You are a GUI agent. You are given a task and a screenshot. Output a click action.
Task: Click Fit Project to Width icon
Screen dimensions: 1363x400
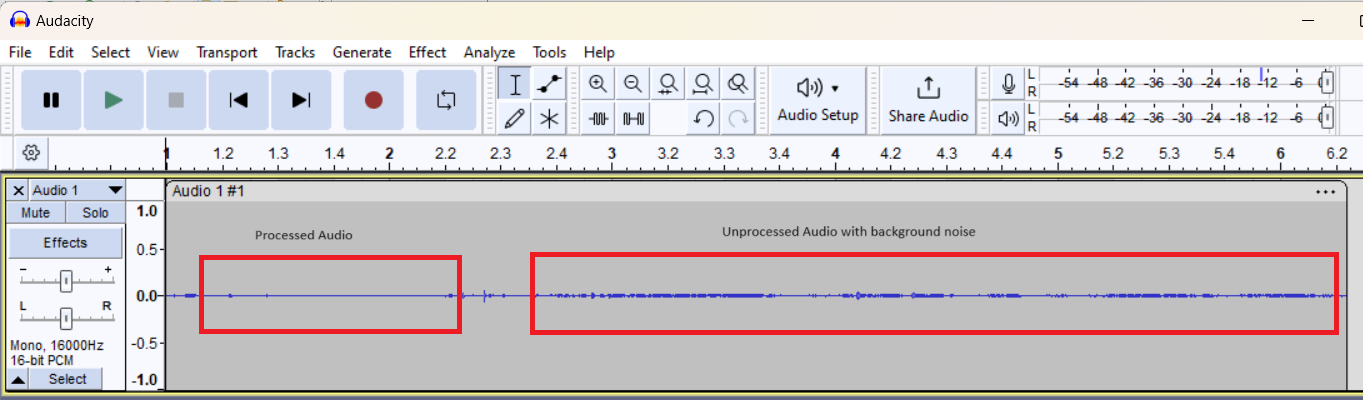click(x=703, y=85)
